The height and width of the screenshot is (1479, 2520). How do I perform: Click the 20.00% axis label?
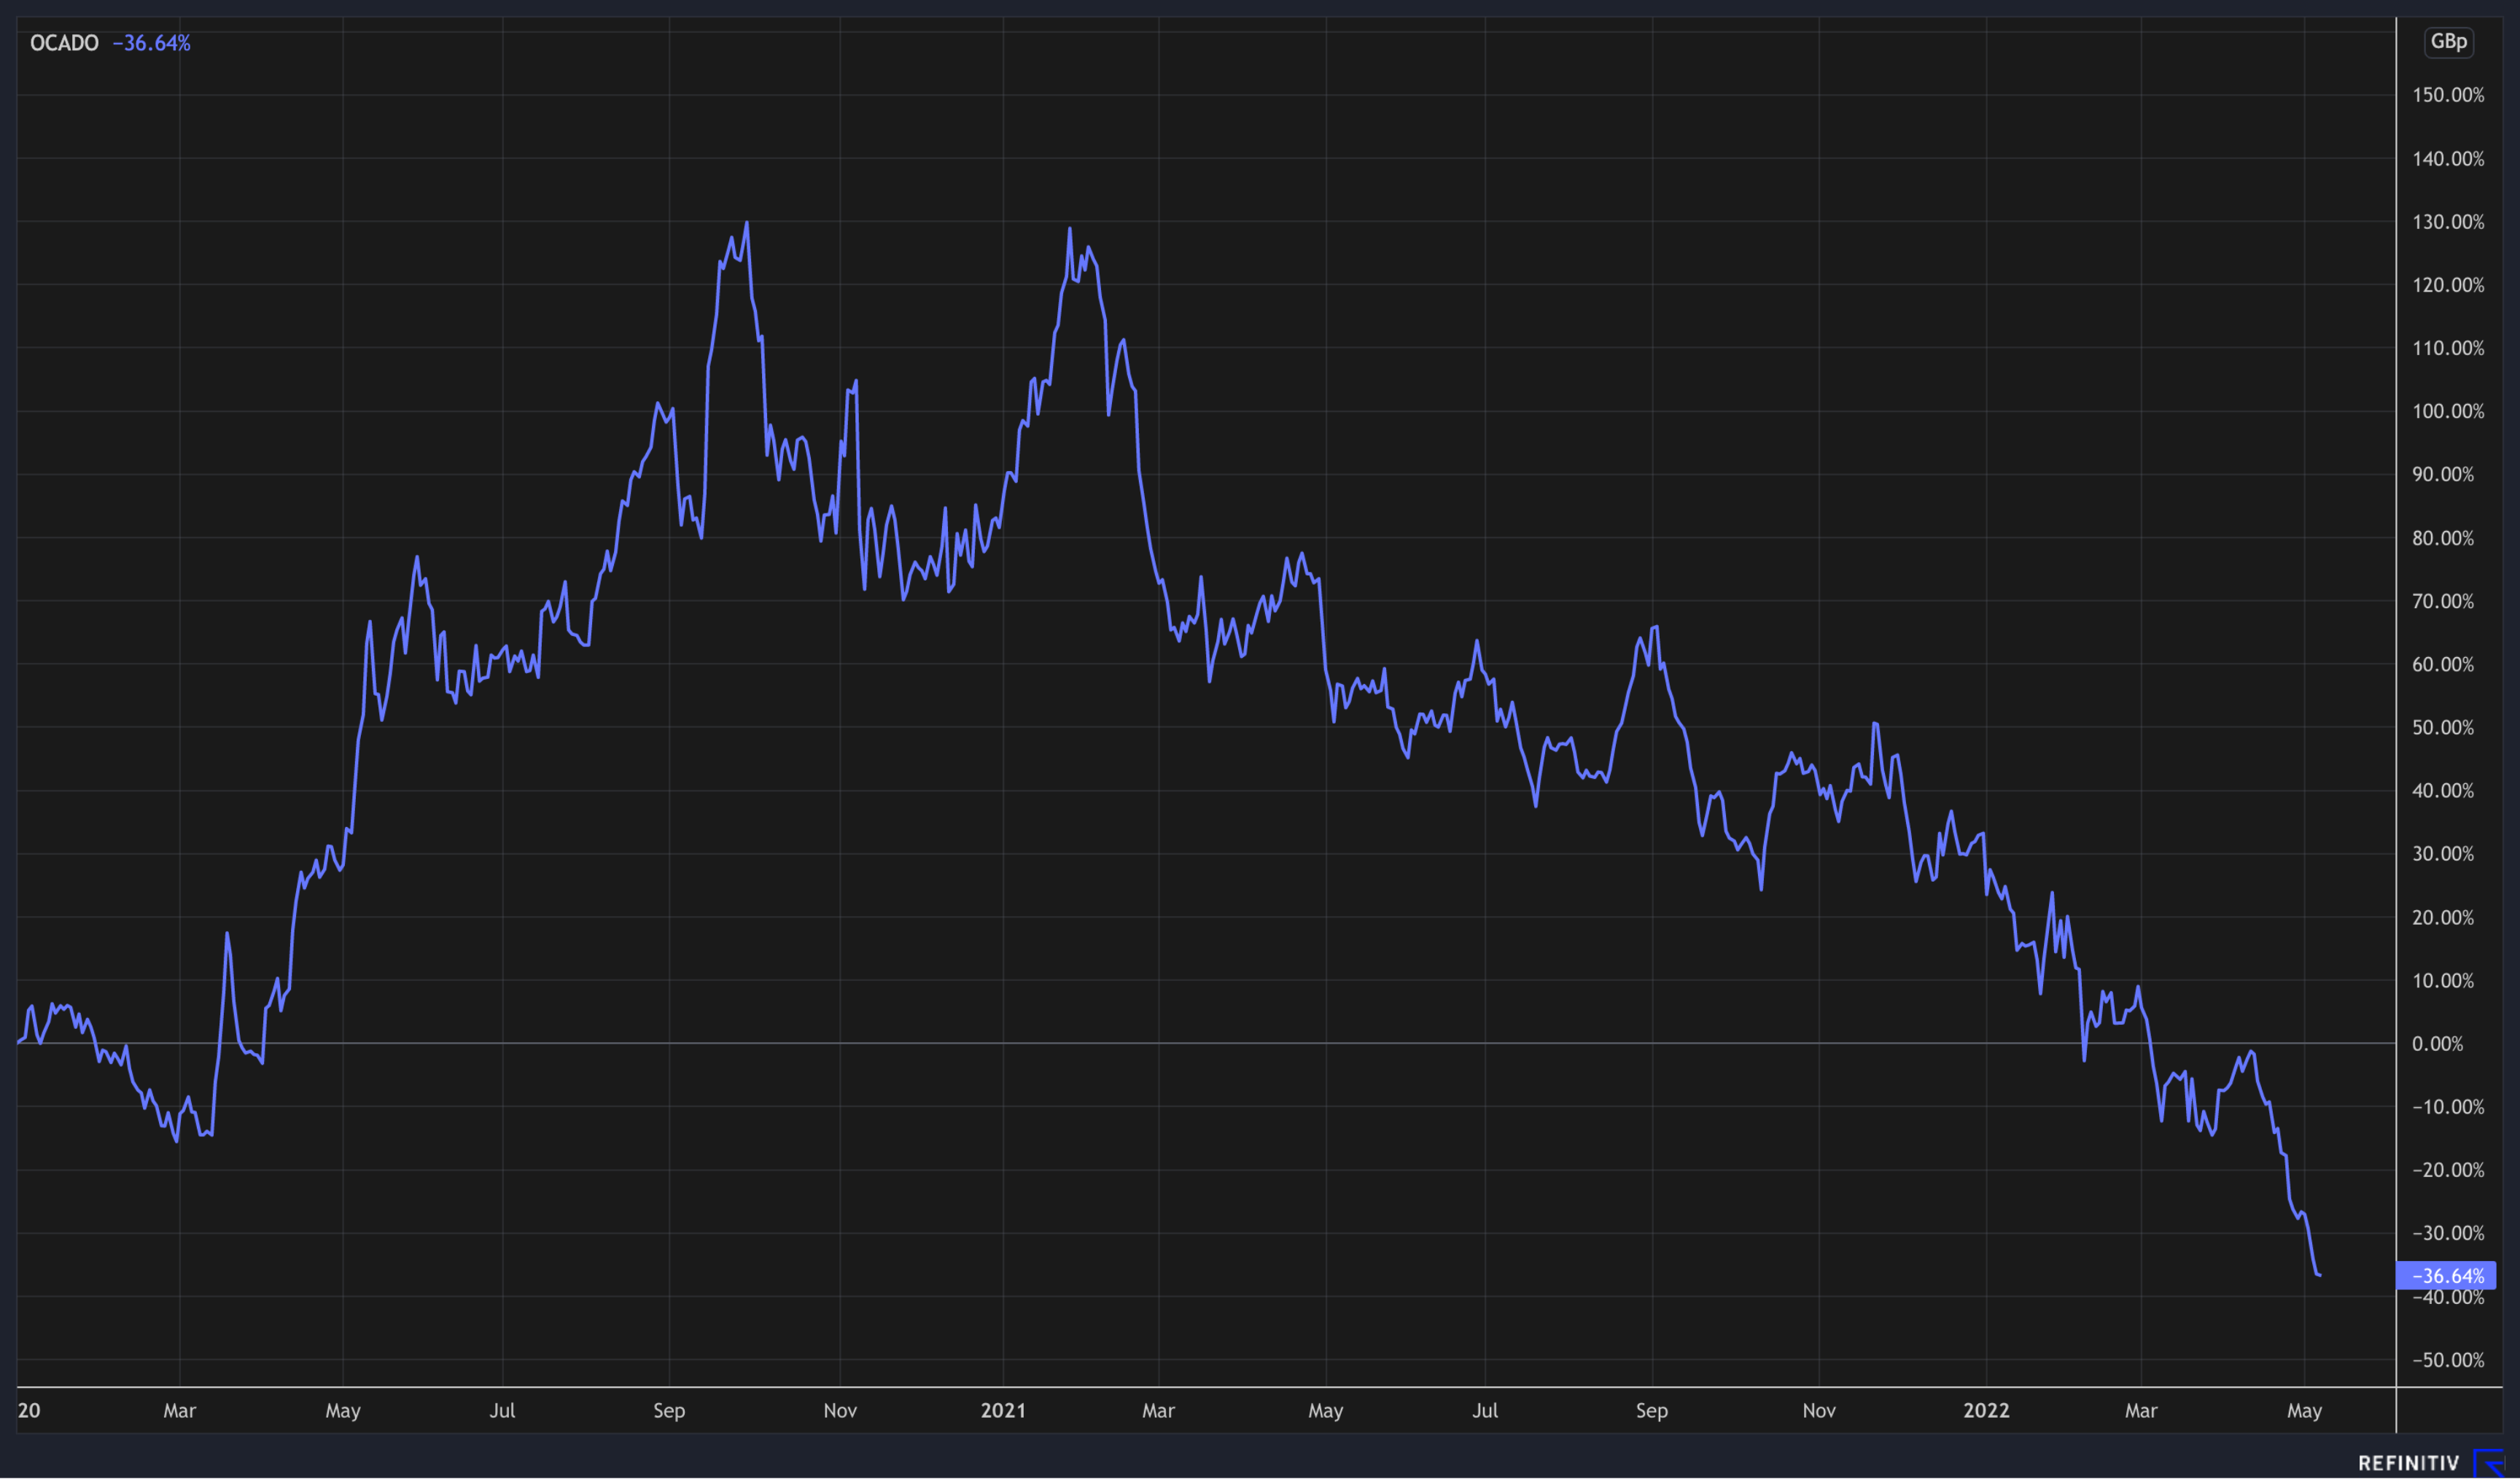[2443, 917]
